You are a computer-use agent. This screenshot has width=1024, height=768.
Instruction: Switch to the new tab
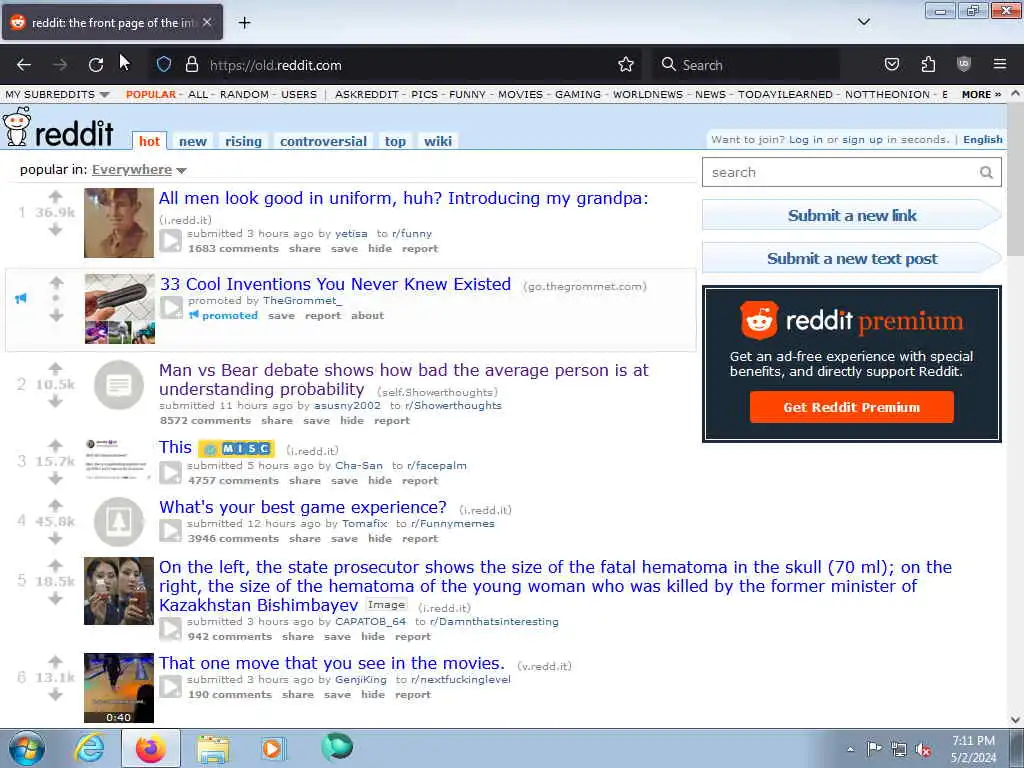pyautogui.click(x=193, y=141)
